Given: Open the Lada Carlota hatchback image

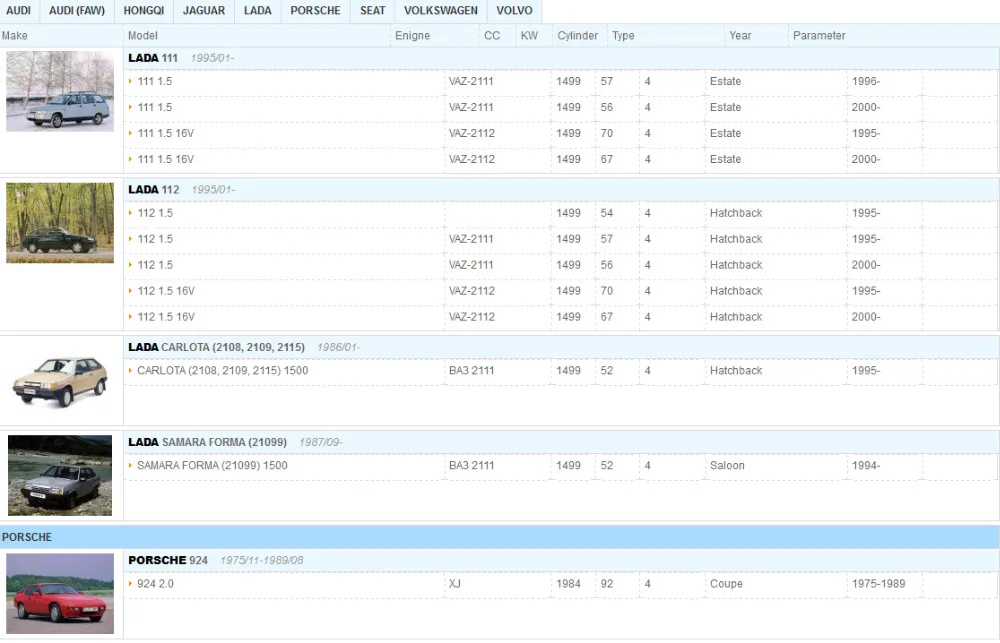Looking at the screenshot, I should [x=60, y=381].
